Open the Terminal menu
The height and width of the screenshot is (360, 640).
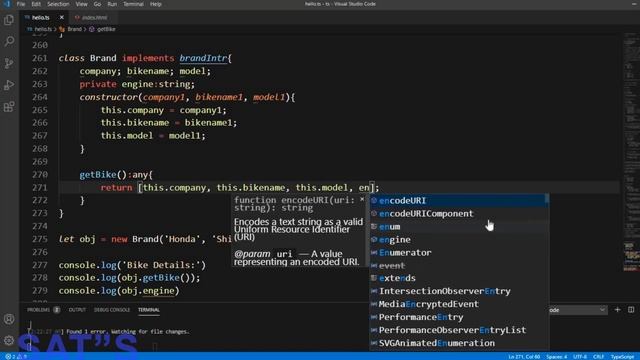pyautogui.click(x=133, y=4)
